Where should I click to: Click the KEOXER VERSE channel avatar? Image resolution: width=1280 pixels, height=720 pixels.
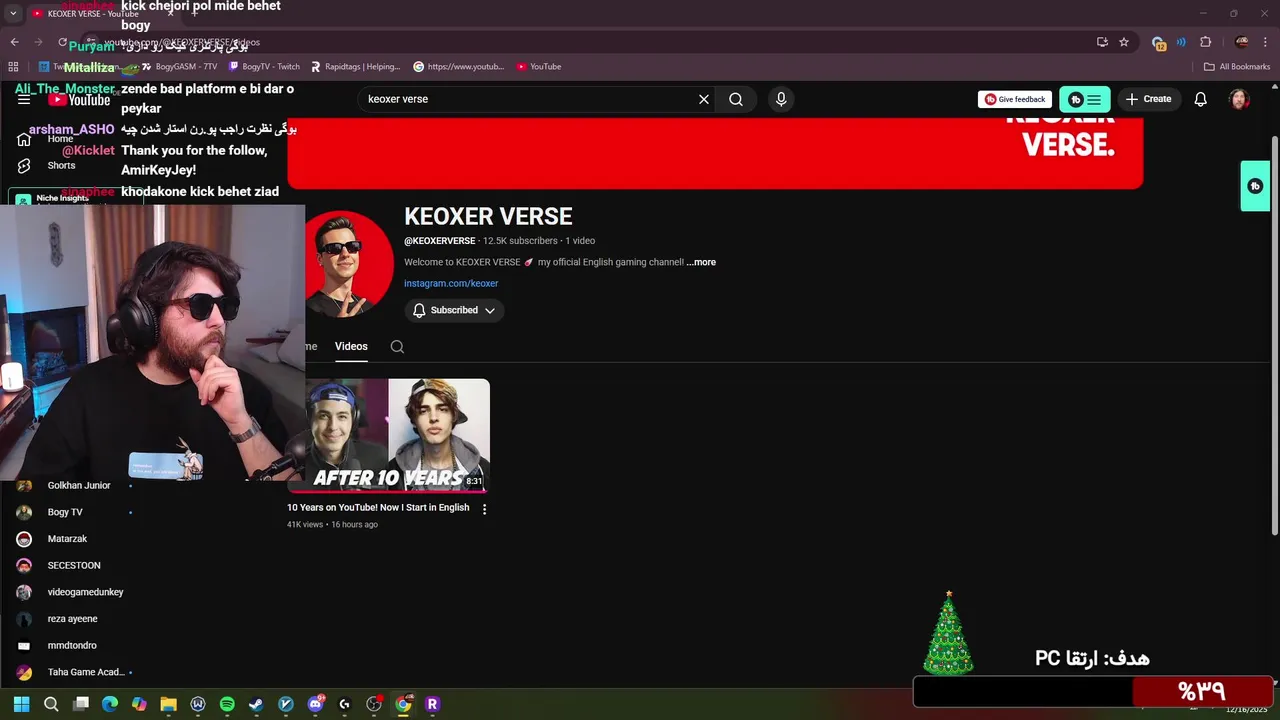tap(348, 264)
